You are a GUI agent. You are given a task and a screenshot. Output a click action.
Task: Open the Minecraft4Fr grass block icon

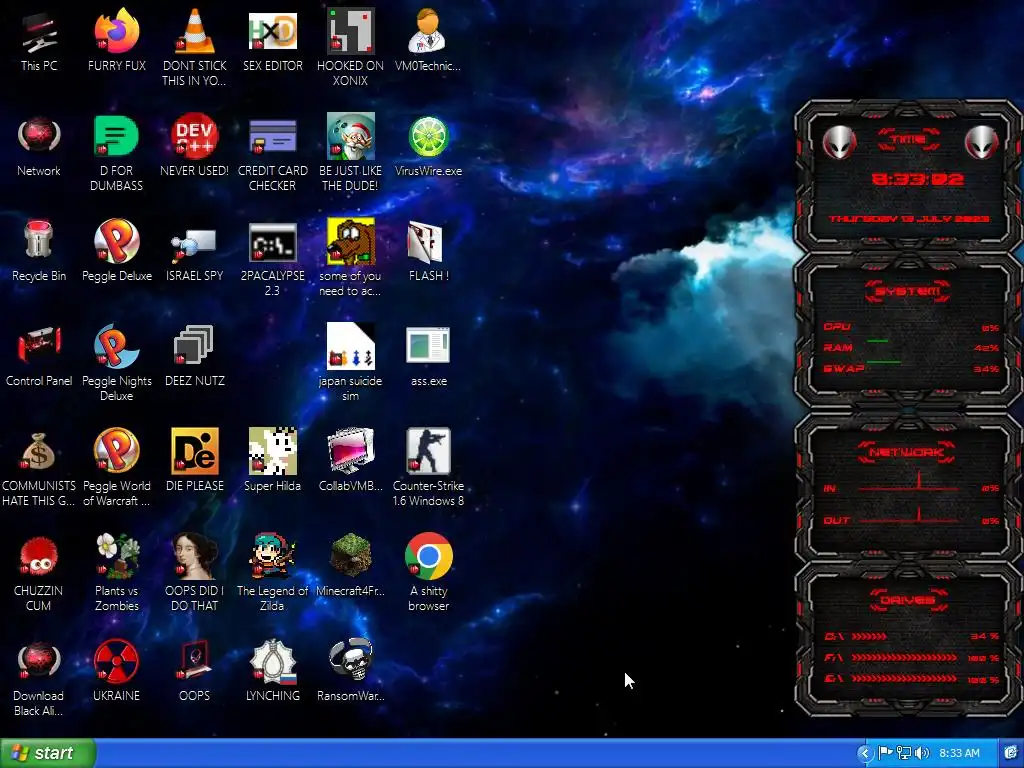[350, 556]
